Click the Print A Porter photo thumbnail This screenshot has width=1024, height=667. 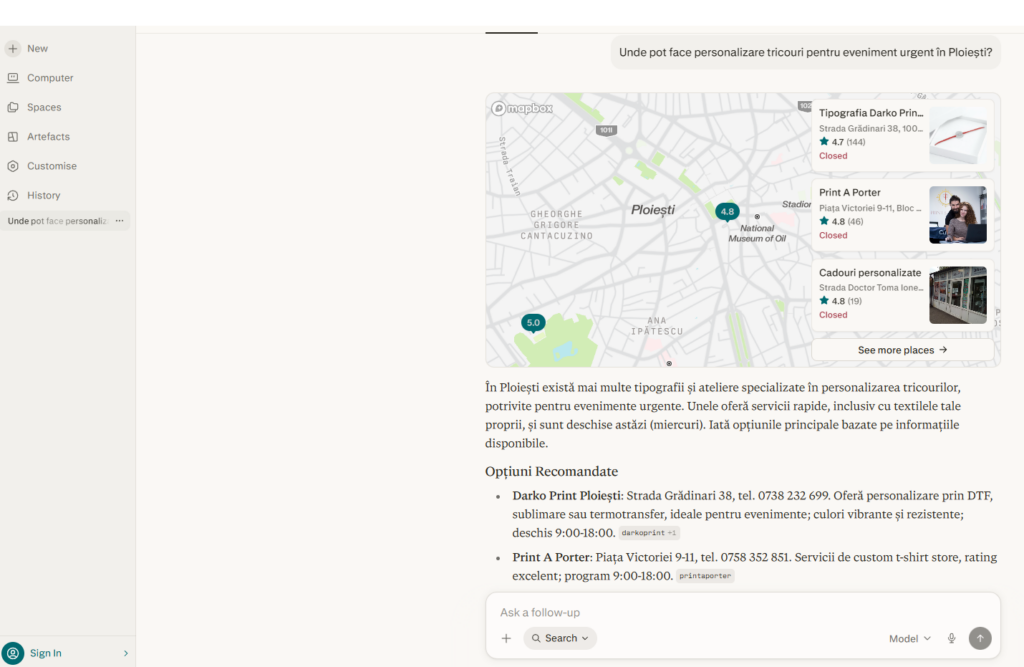click(958, 215)
